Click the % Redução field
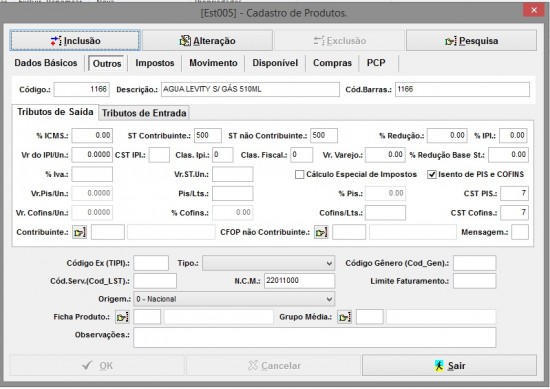Viewport: 550px width, 389px height. (x=447, y=136)
